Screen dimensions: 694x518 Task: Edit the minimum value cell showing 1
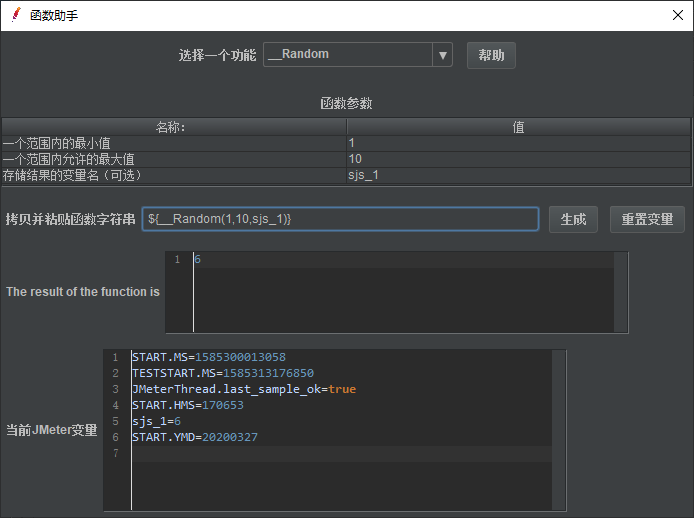click(518, 143)
